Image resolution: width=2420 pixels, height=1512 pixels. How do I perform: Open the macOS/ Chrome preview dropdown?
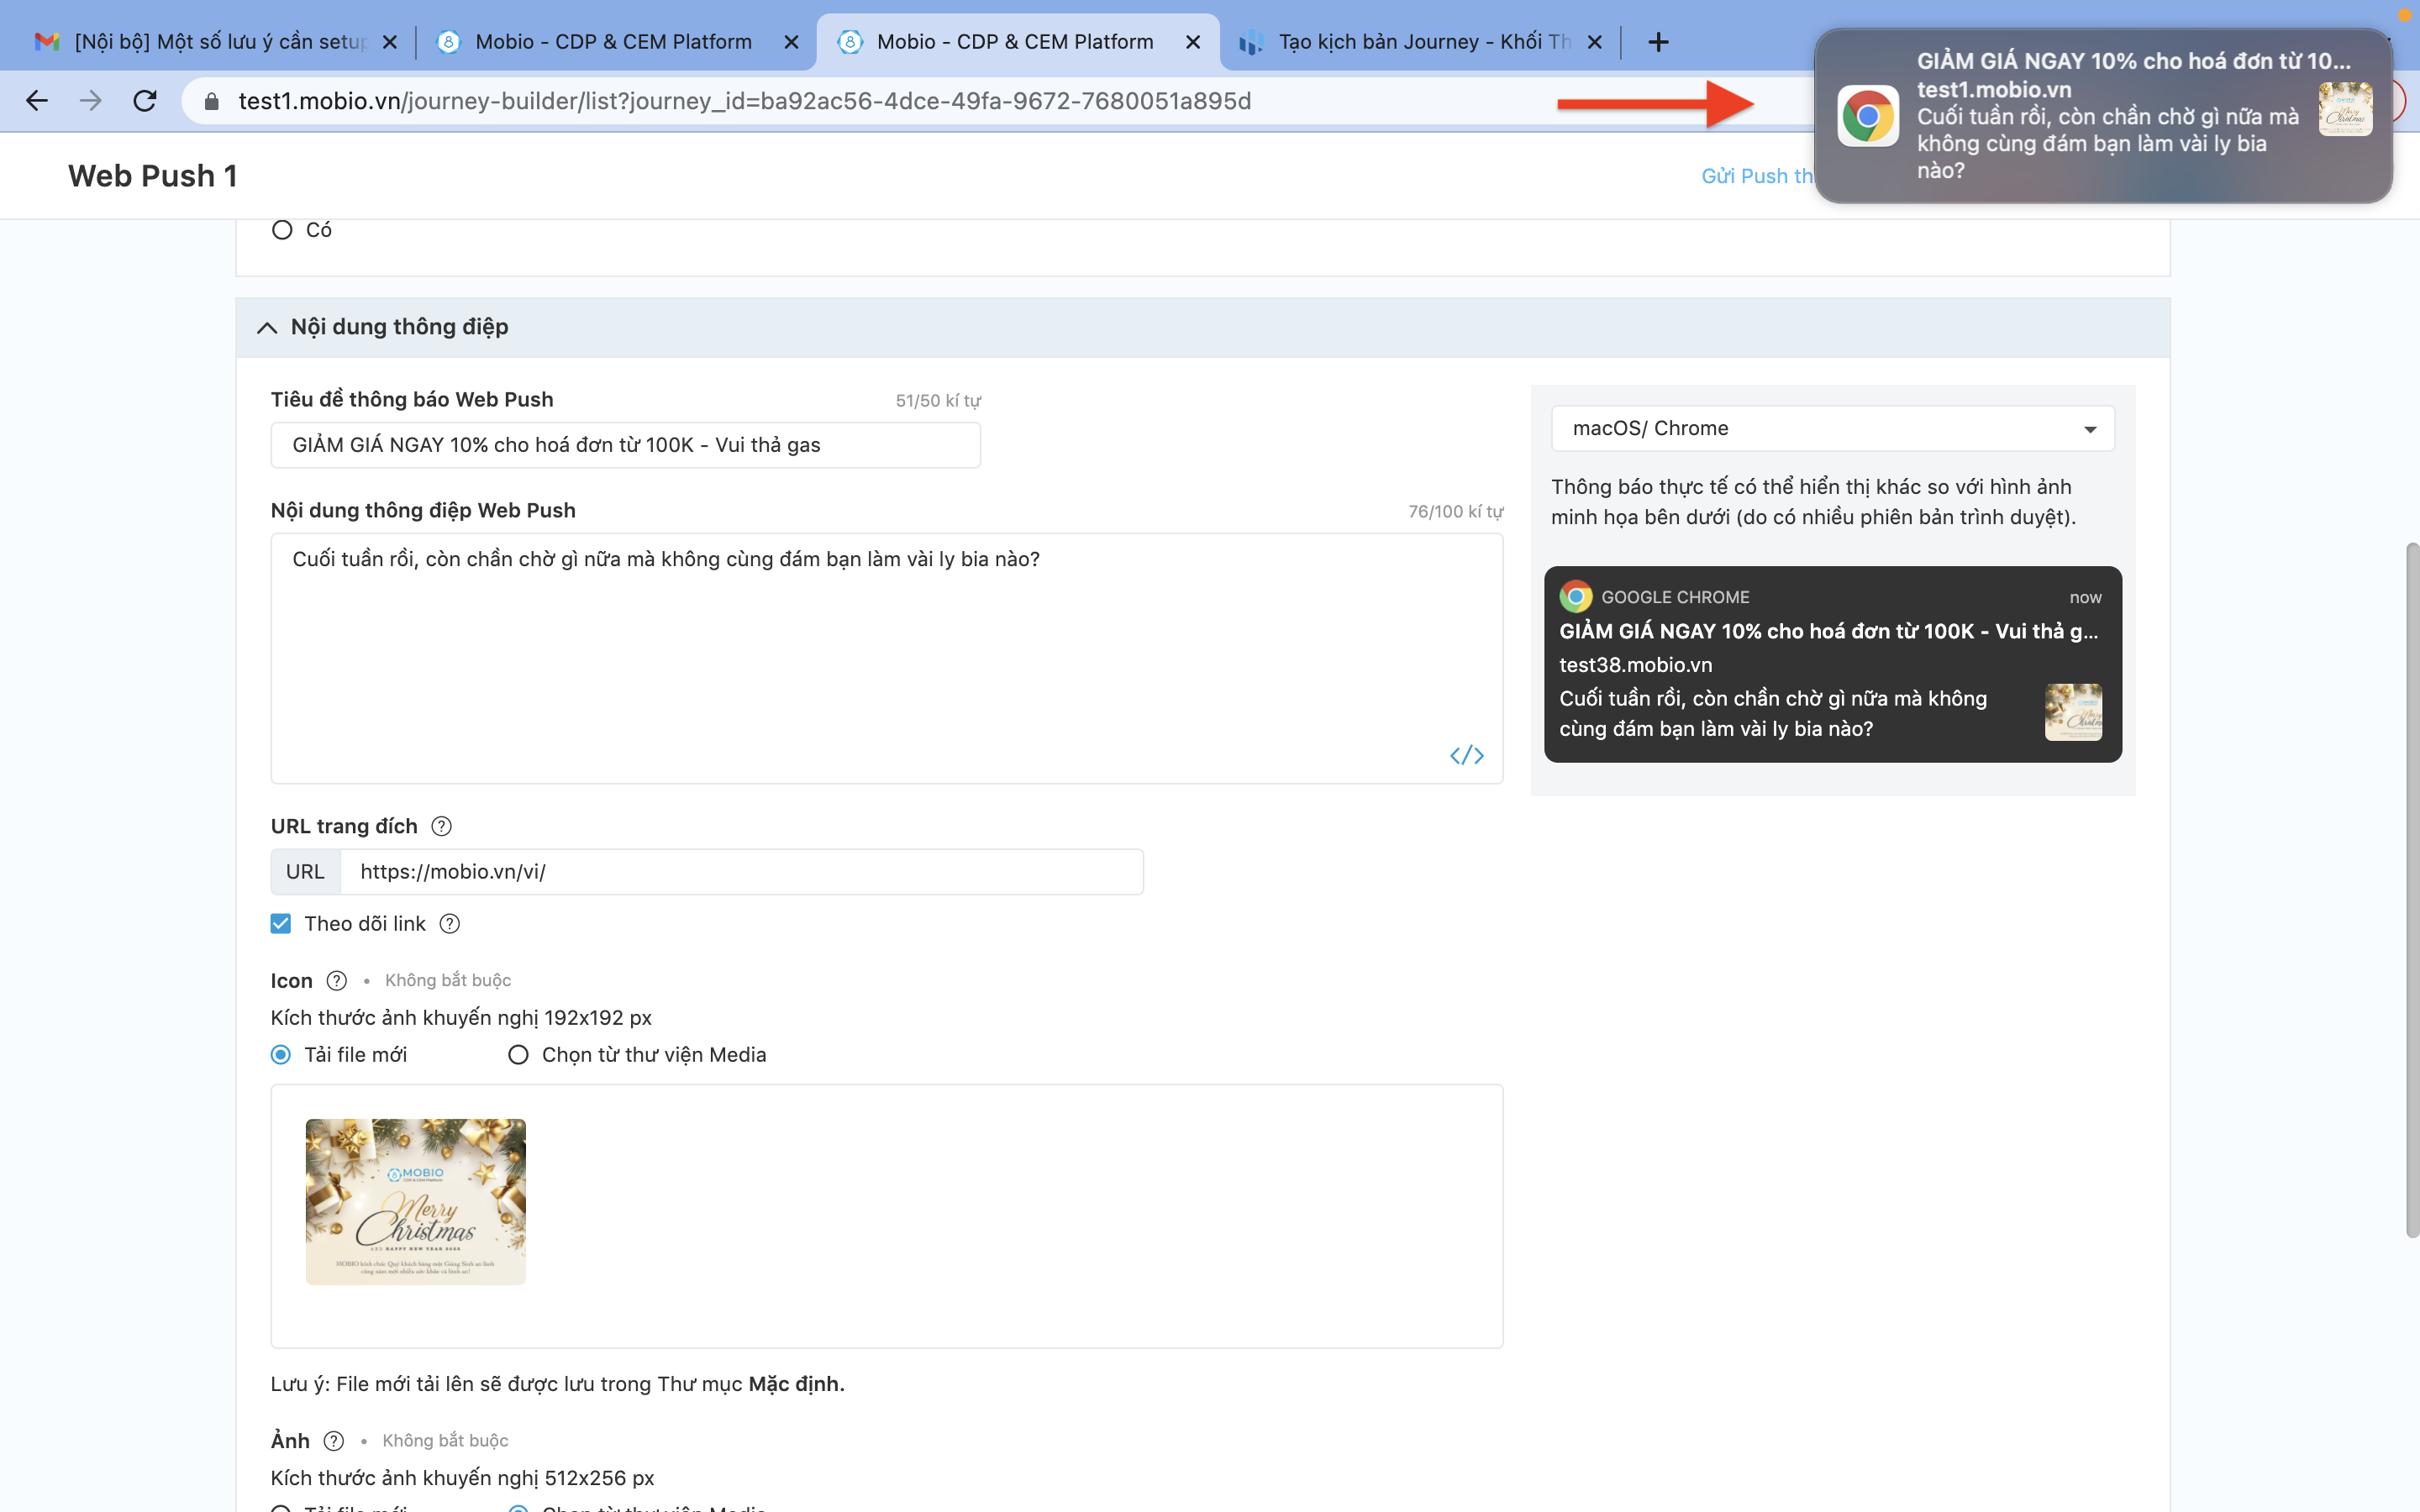tap(1832, 429)
